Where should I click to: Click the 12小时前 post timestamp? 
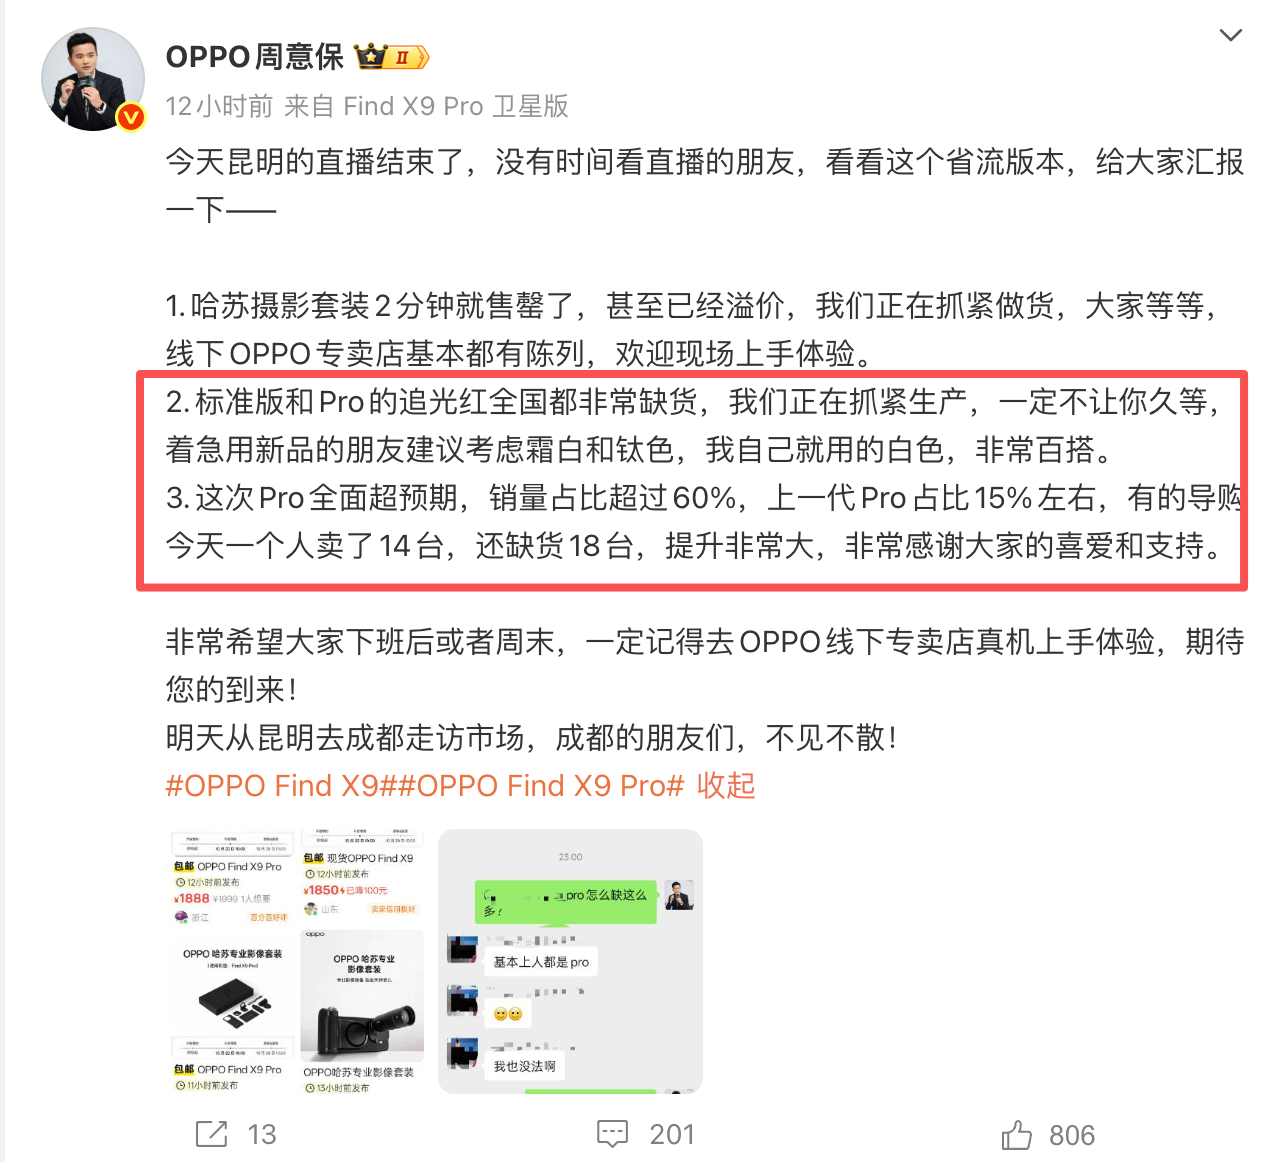click(219, 106)
